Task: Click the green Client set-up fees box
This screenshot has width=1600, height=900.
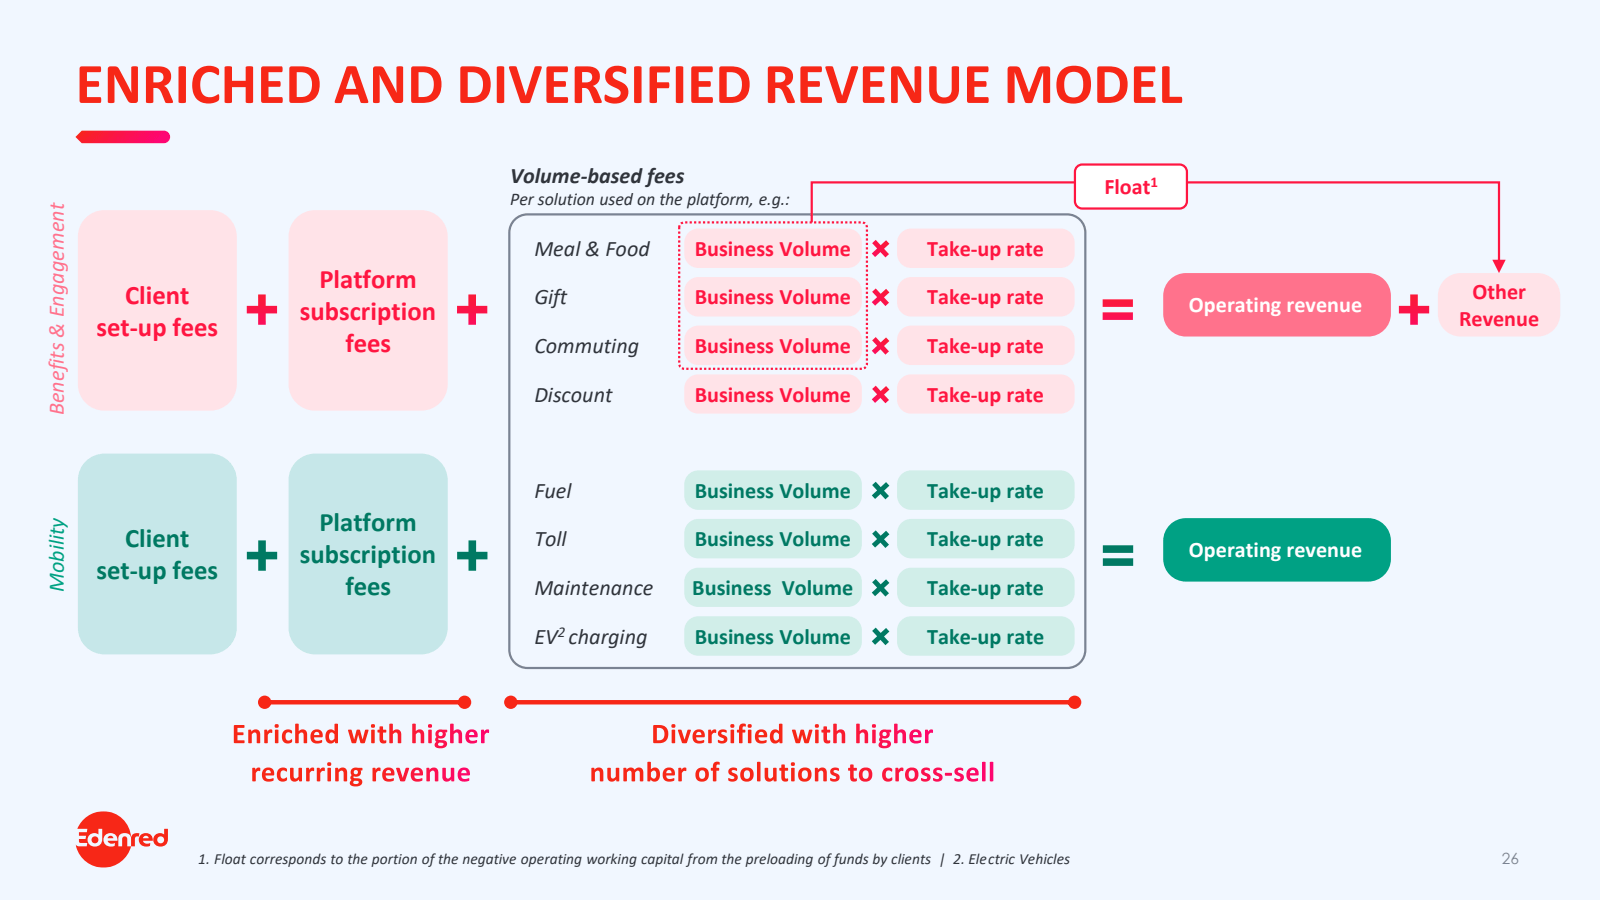Action: (157, 554)
